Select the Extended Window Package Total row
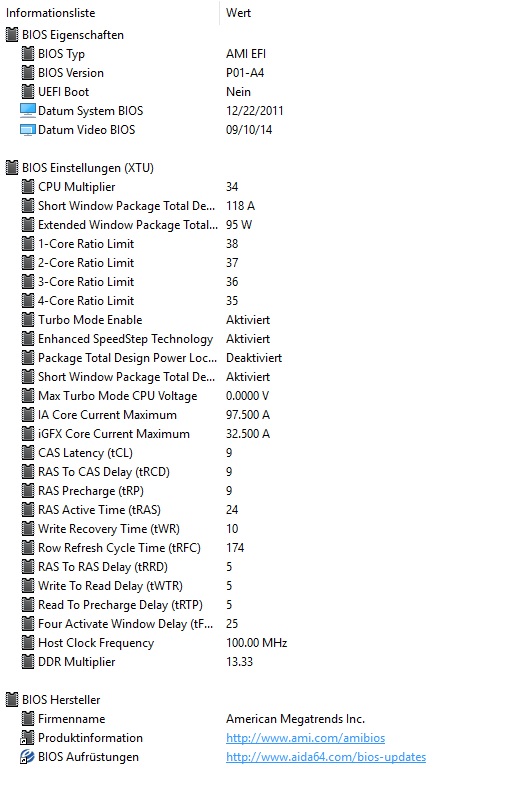Screen dimensions: 509x800 coord(128,224)
